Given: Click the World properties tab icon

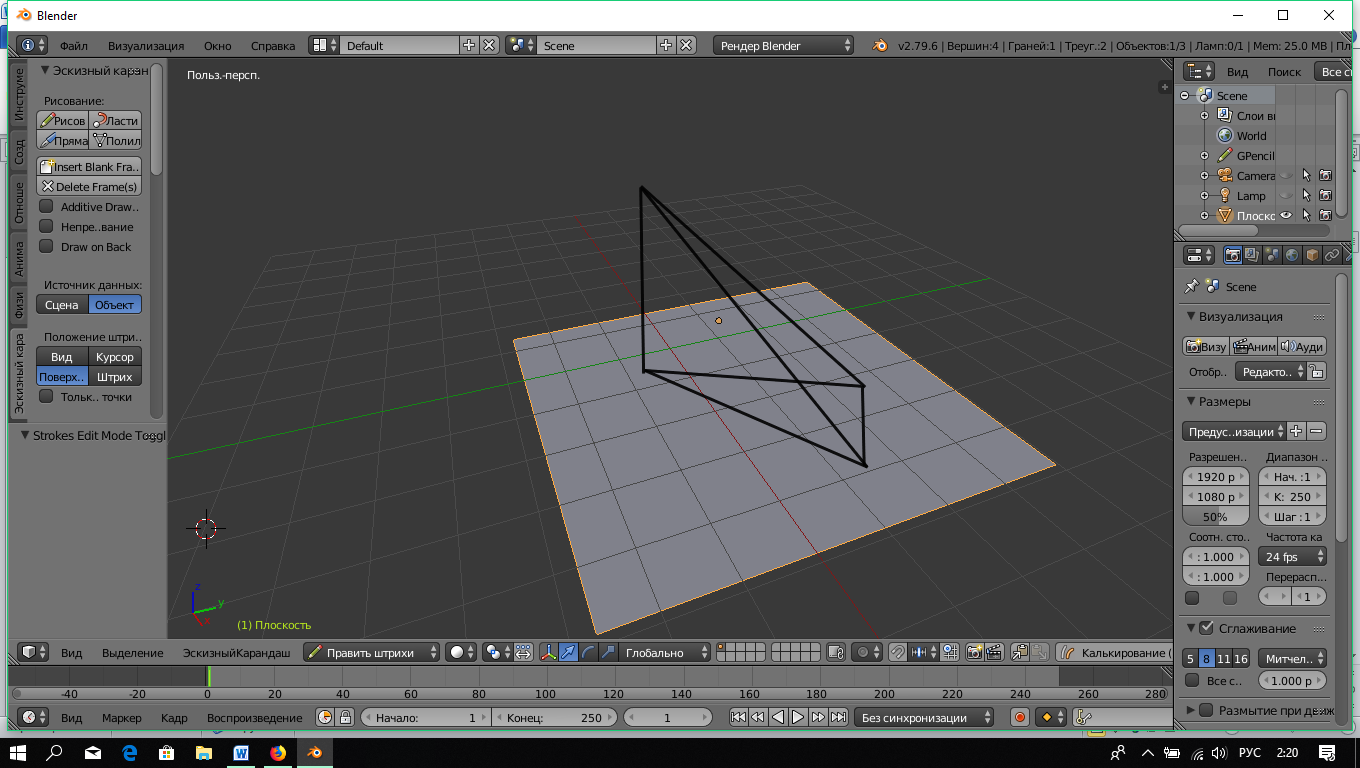Looking at the screenshot, I should pos(1291,255).
